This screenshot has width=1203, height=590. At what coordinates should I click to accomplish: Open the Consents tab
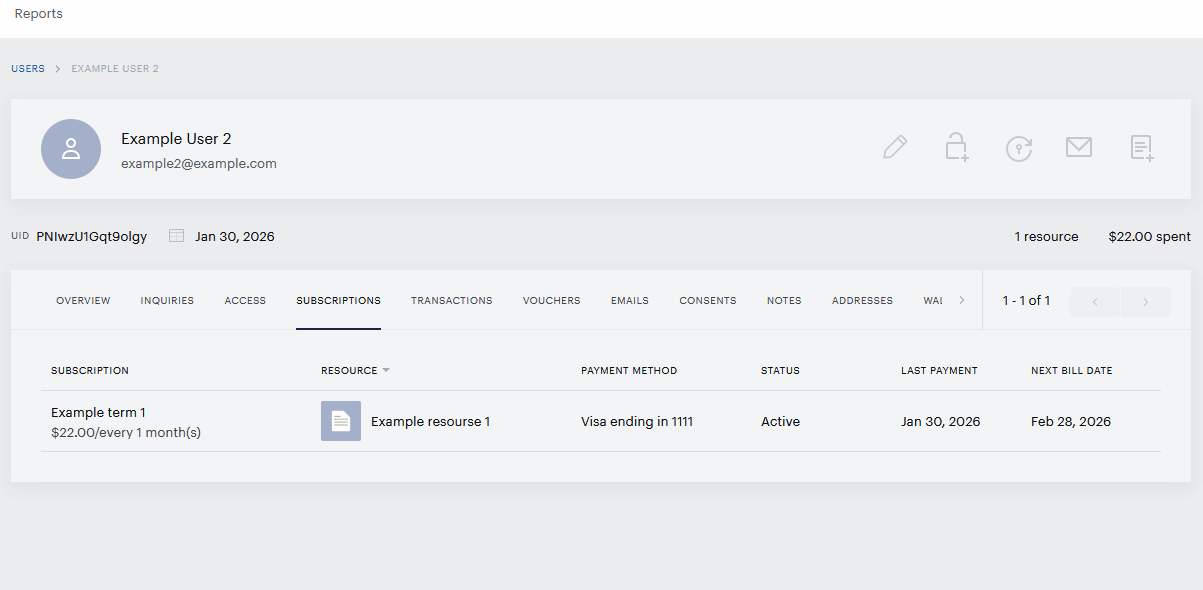coord(708,300)
